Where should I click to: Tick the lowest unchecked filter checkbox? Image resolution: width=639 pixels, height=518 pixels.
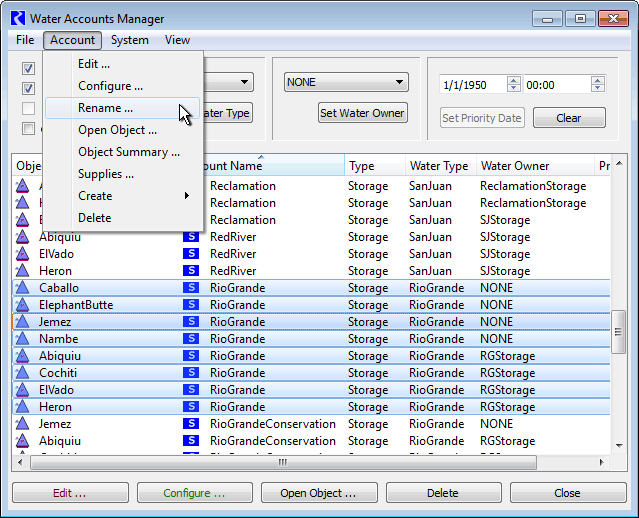point(28,129)
